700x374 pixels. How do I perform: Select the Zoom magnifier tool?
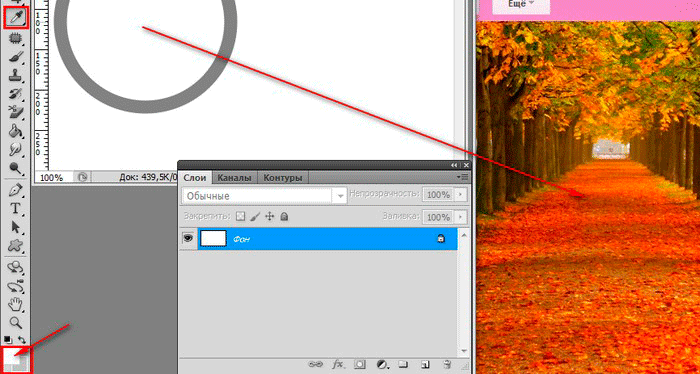point(16,322)
